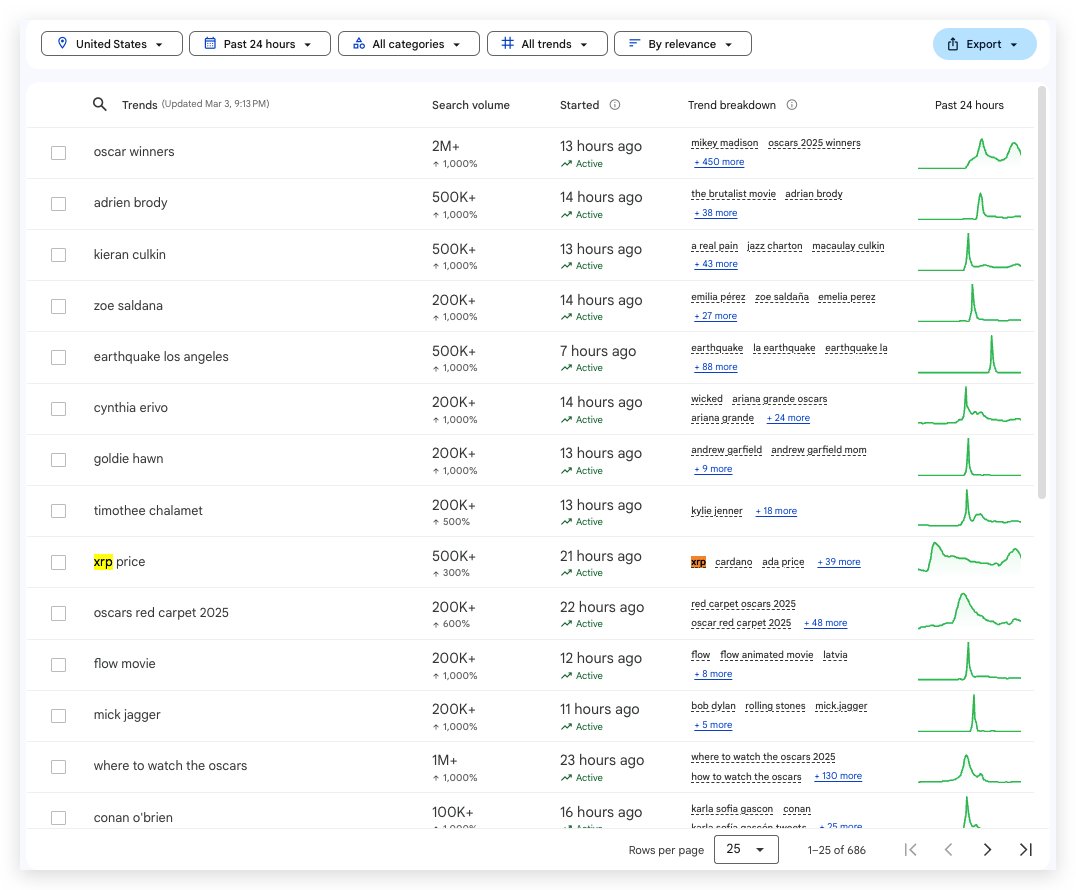1076x890 pixels.
Task: Check the flow movie row checkbox
Action: tap(58, 664)
